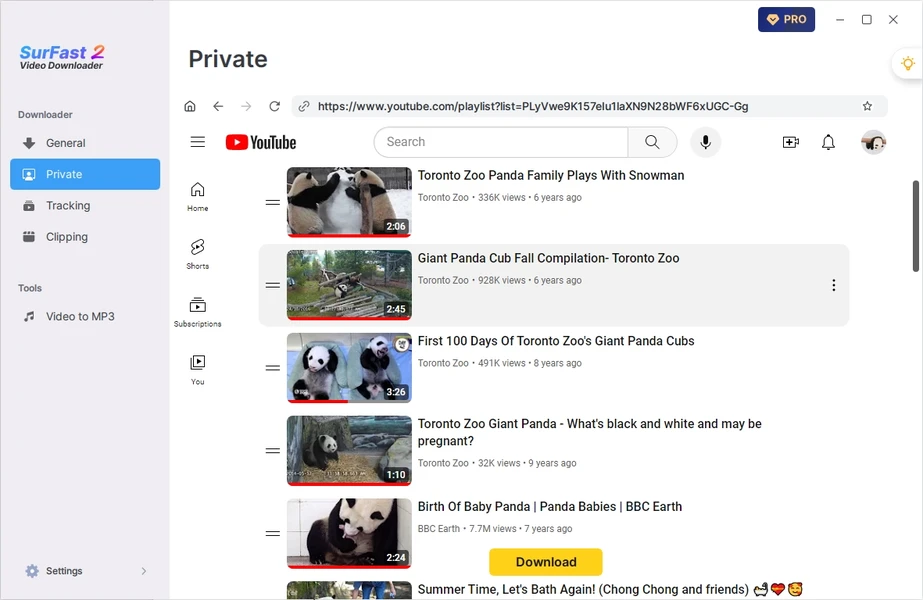Open YouTube notifications bell
Image resolution: width=923 pixels, height=600 pixels.
[x=828, y=142]
